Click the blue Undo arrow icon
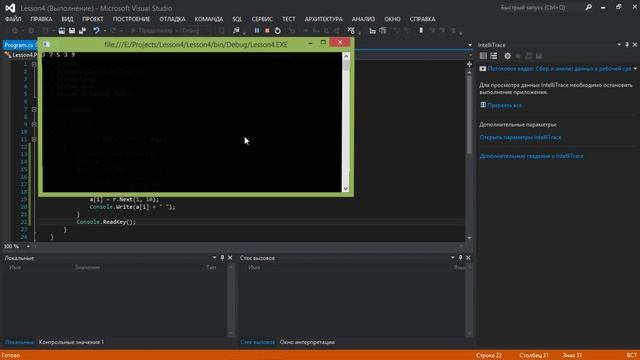640x360 pixels. click(x=96, y=30)
